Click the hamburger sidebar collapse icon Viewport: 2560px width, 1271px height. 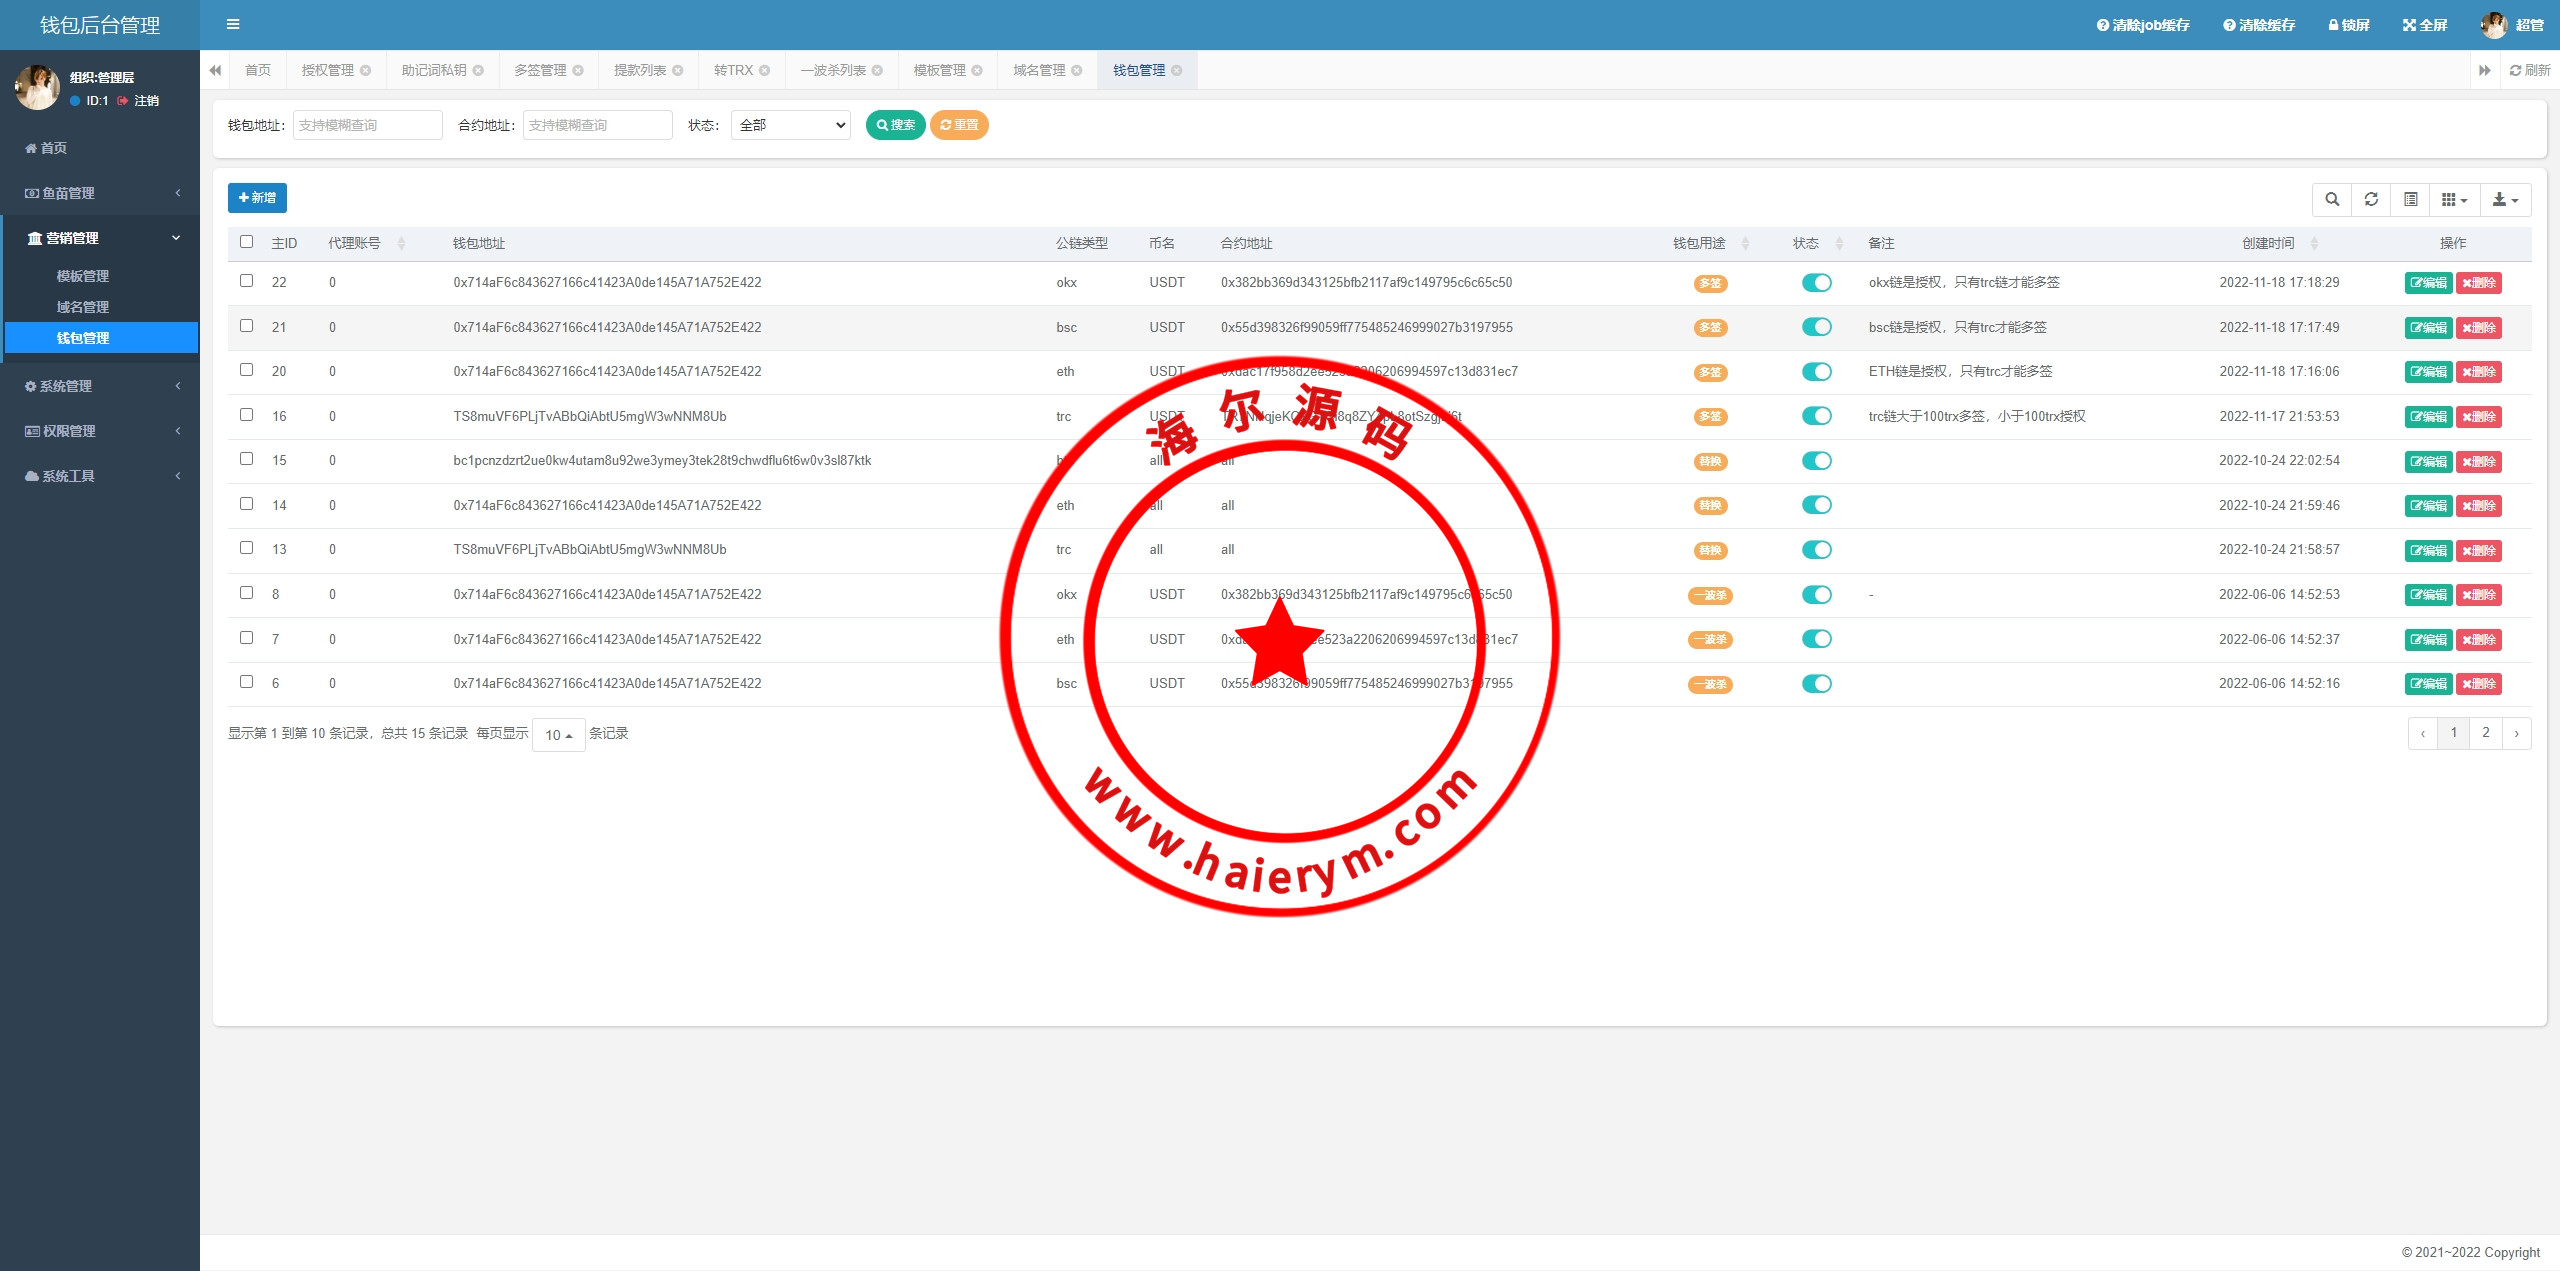pos(233,24)
